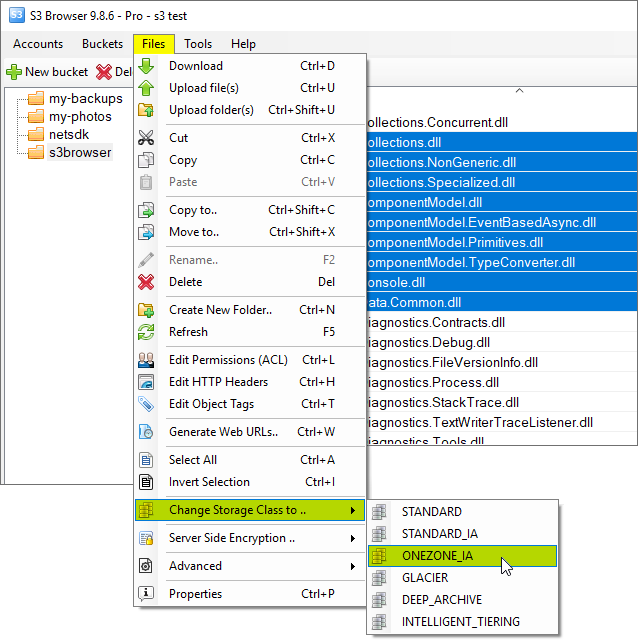
Task: Click the green plus New bucket icon
Action: pyautogui.click(x=14, y=72)
